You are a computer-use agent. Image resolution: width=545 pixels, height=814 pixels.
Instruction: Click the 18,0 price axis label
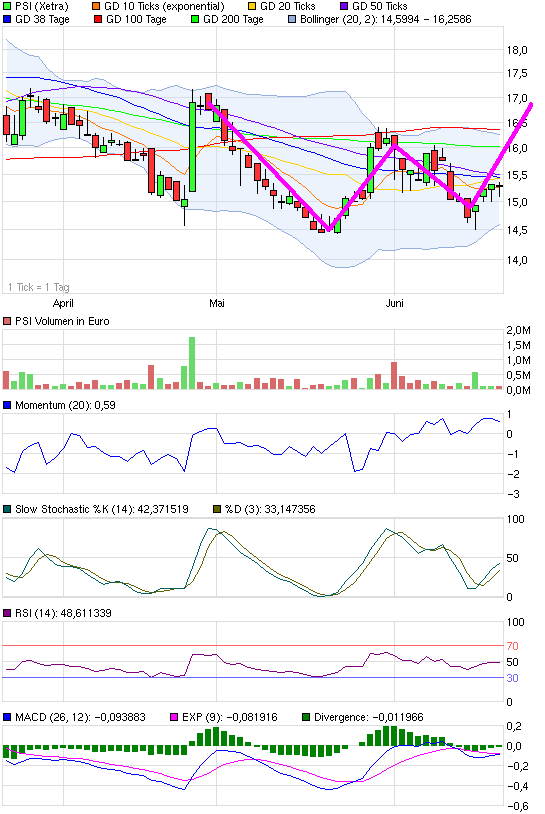pyautogui.click(x=517, y=50)
